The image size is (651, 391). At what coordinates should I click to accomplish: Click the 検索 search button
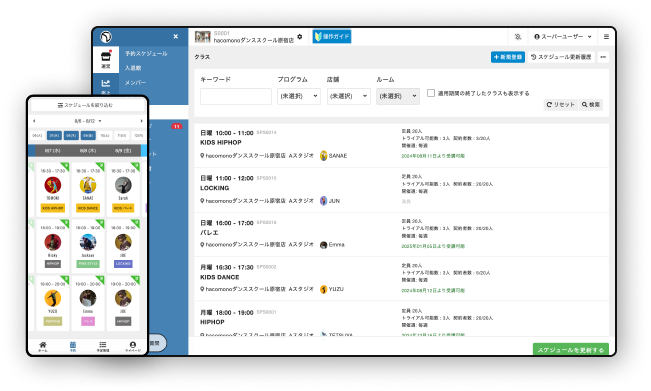[591, 105]
